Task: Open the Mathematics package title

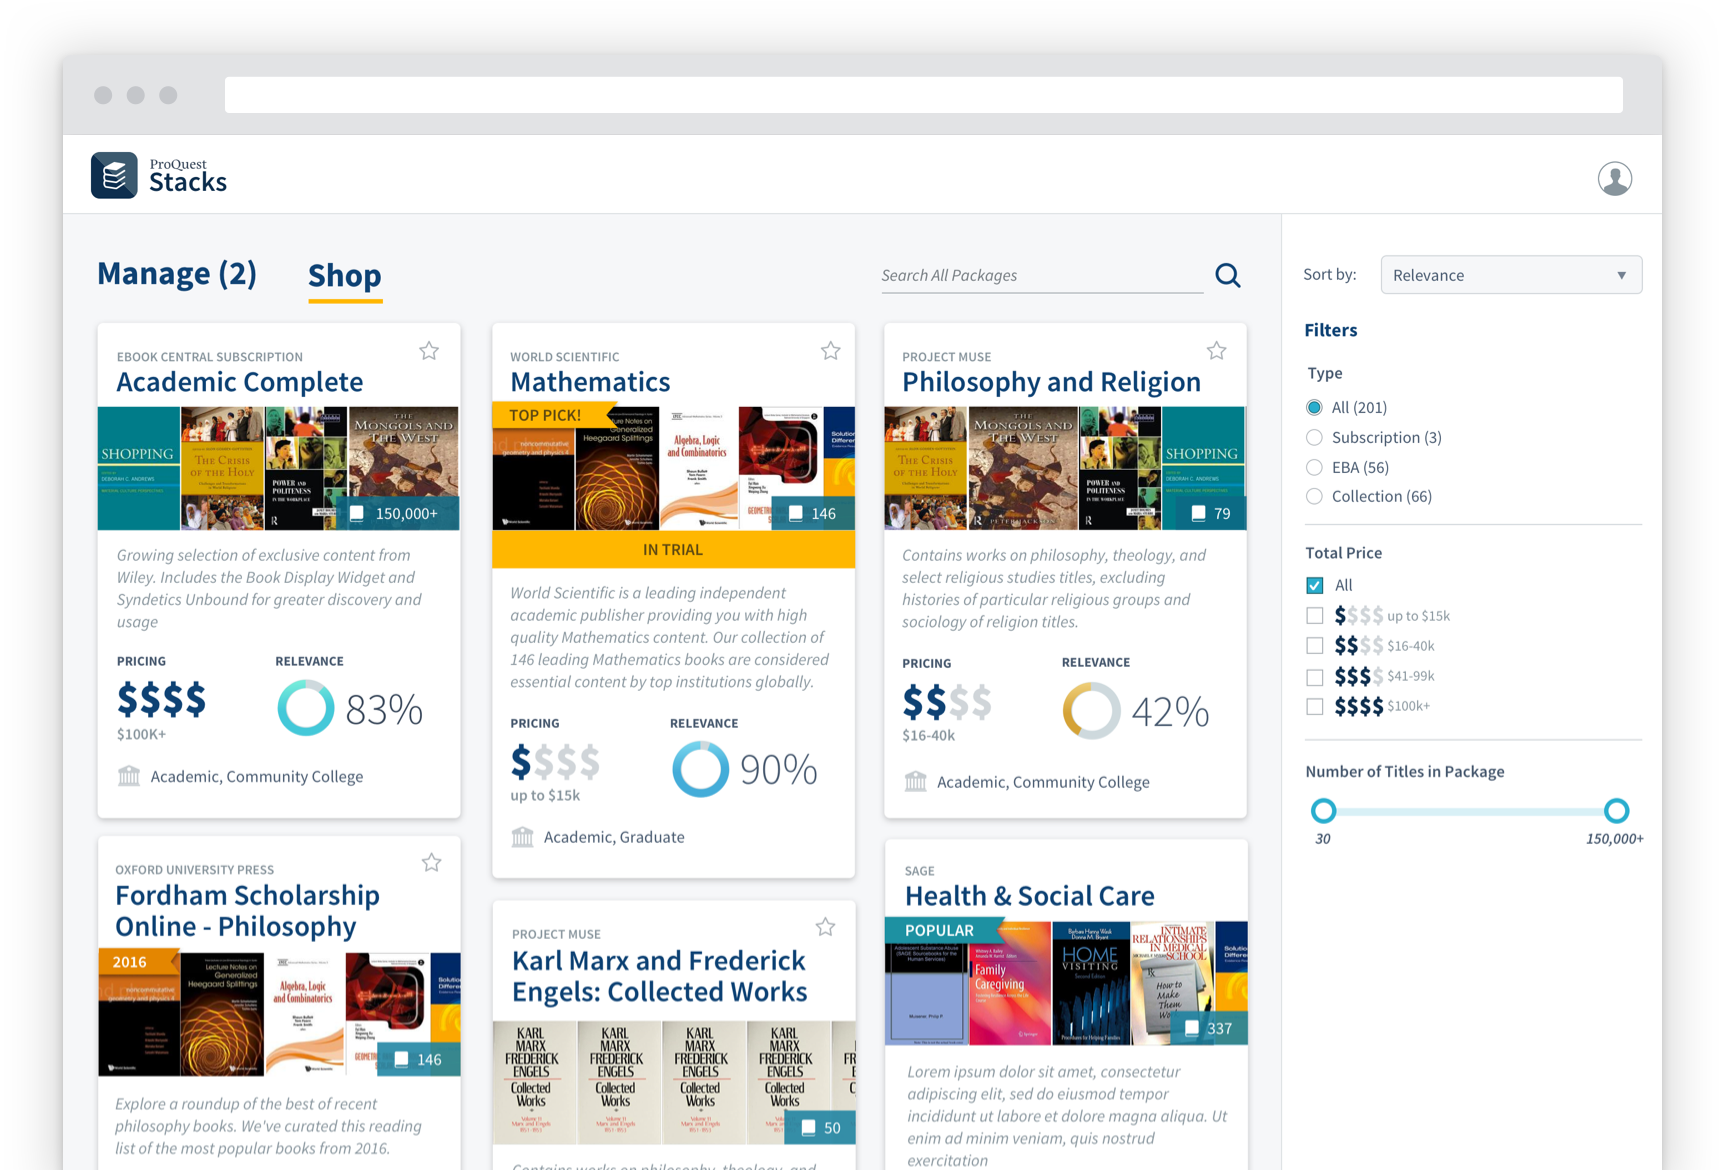Action: coord(590,382)
